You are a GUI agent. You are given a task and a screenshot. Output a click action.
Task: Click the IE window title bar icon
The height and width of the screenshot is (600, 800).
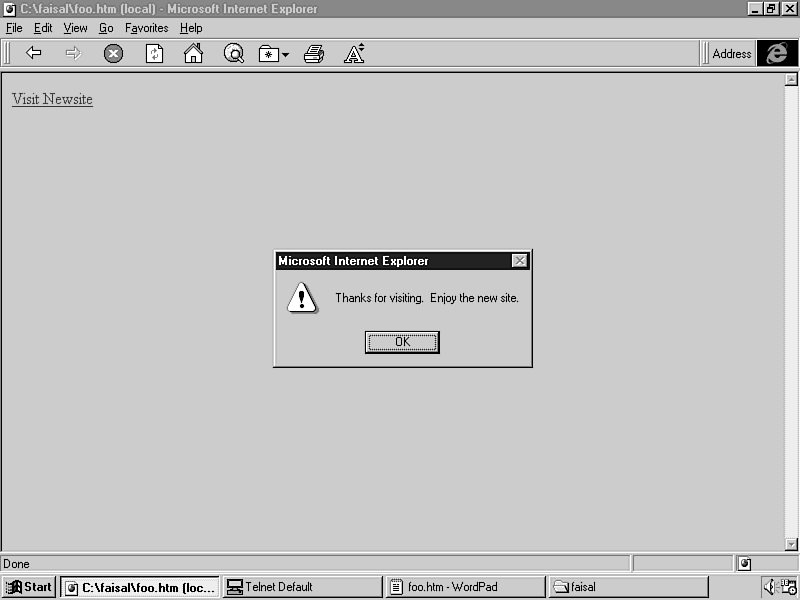click(9, 9)
